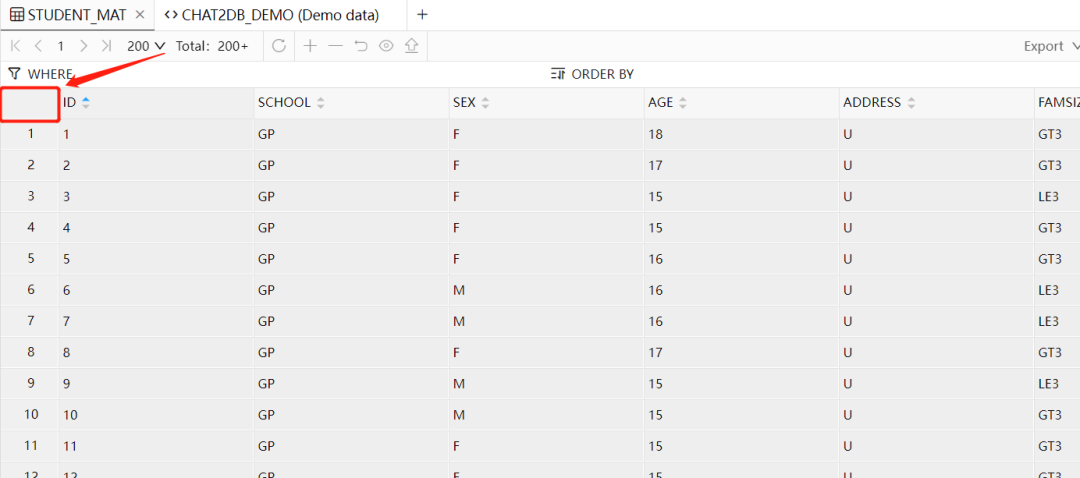
Task: Toggle sort on the SCHOOL column
Action: [321, 103]
